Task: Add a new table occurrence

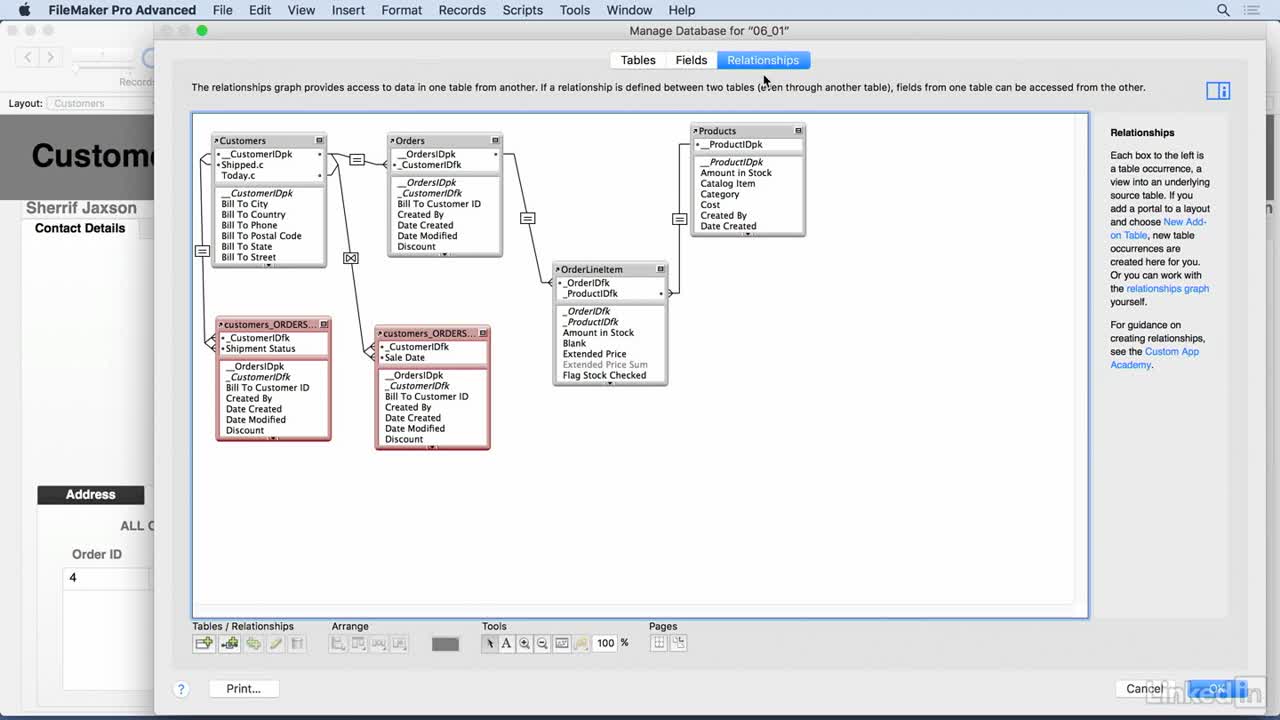Action: click(x=204, y=644)
